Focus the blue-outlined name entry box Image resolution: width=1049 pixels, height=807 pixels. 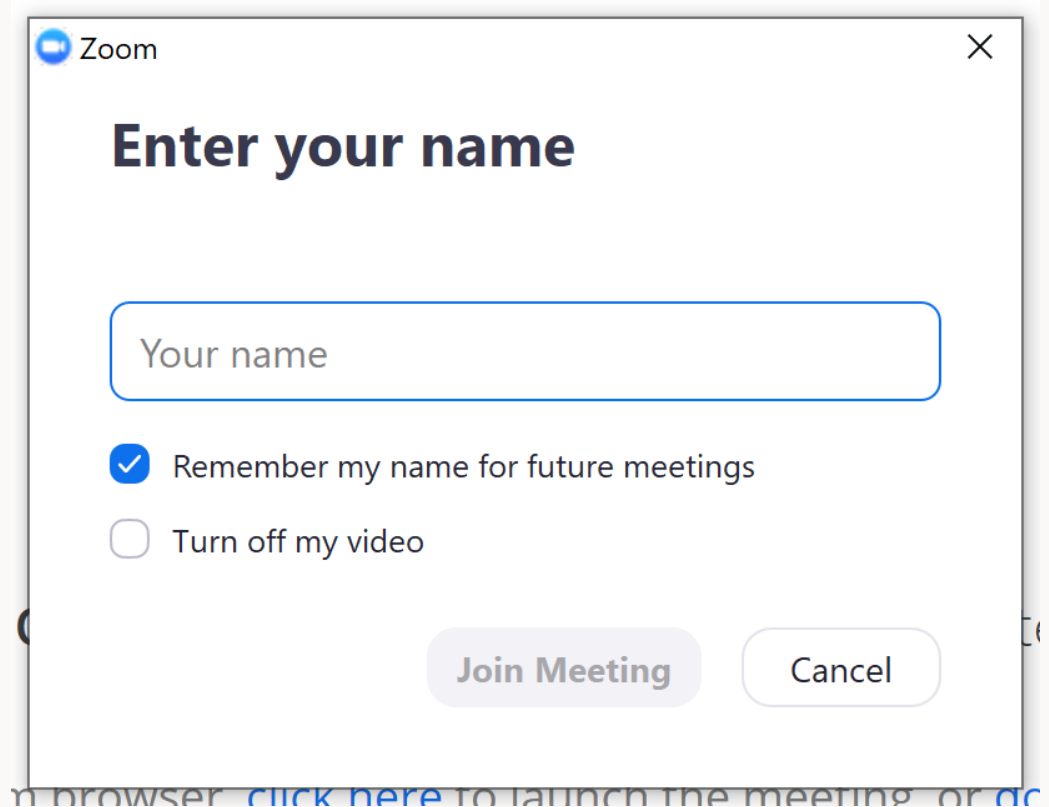coord(525,351)
